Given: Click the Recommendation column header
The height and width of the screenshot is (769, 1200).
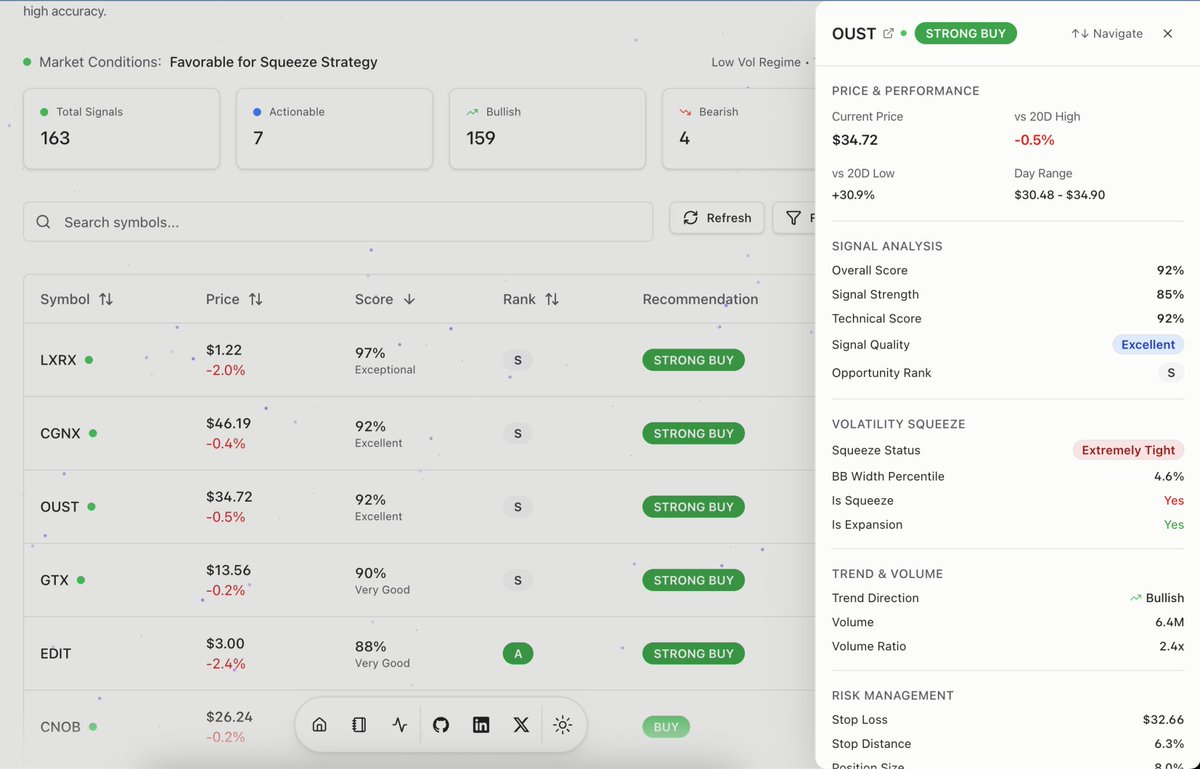Looking at the screenshot, I should pyautogui.click(x=700, y=299).
